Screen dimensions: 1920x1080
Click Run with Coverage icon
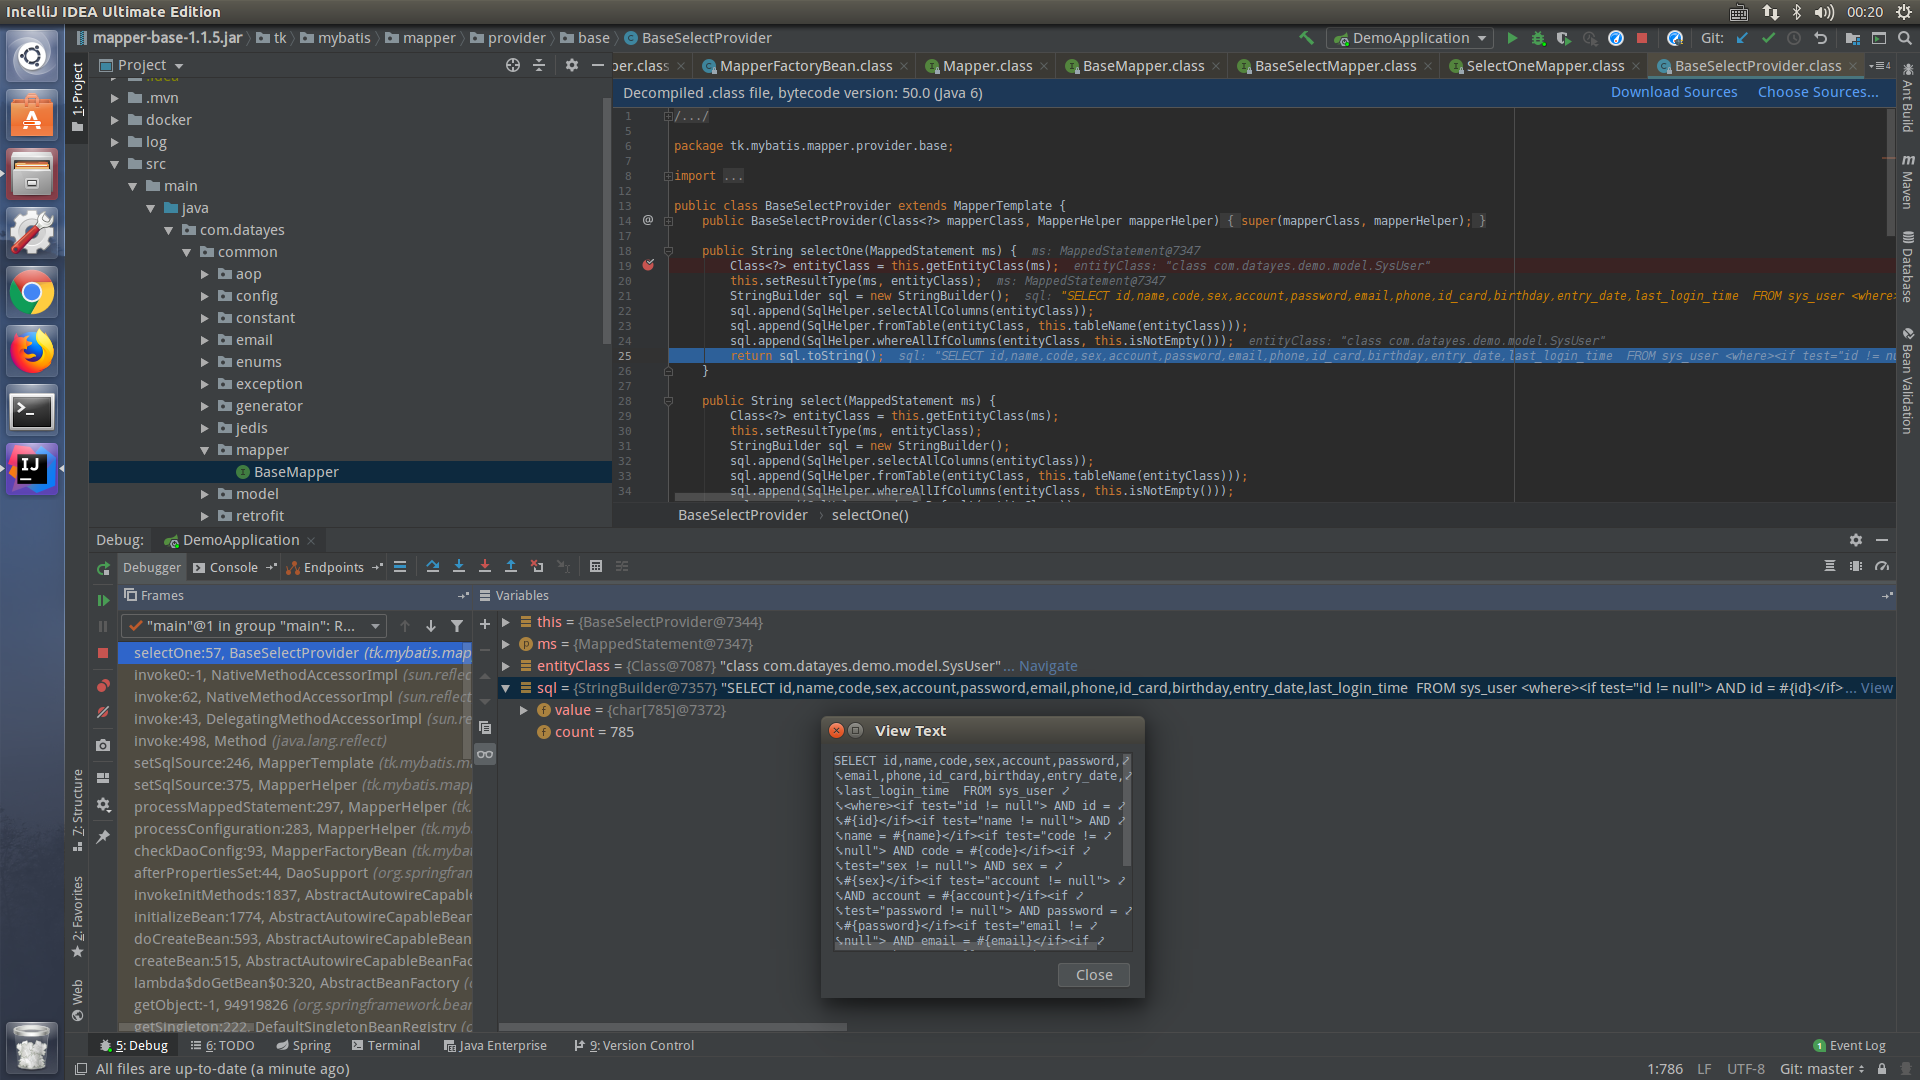click(1564, 38)
